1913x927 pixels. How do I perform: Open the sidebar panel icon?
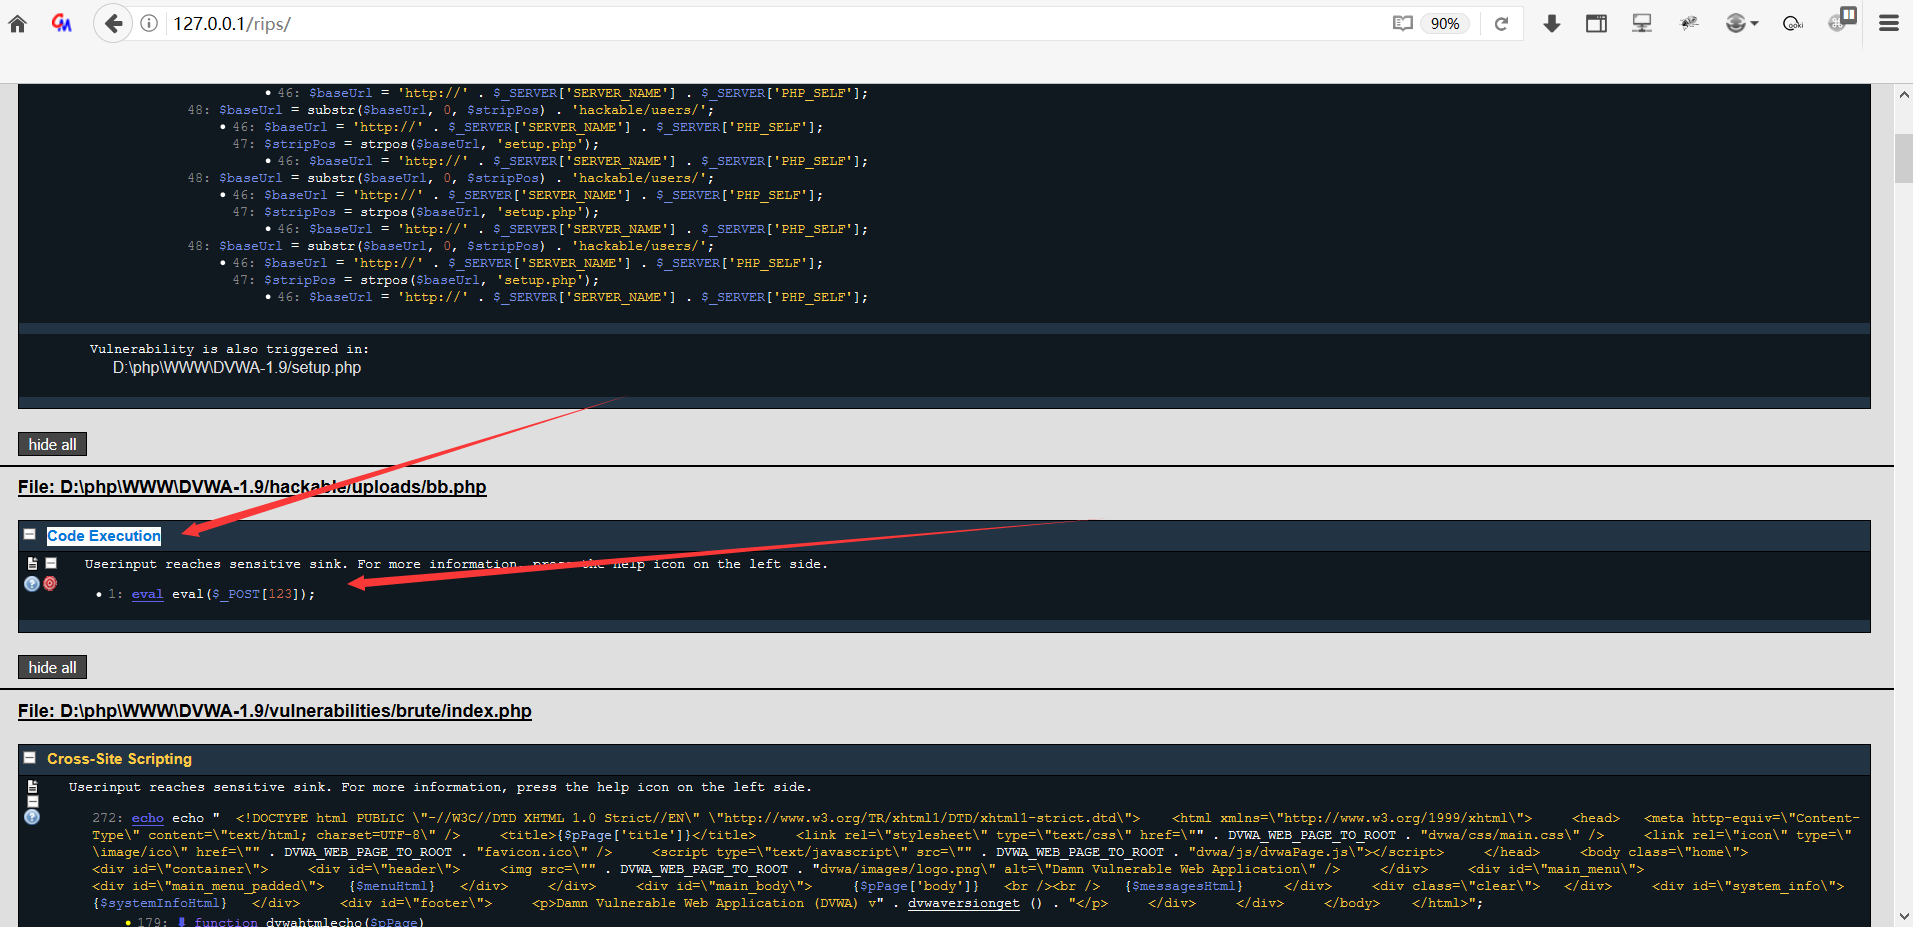click(x=1597, y=23)
